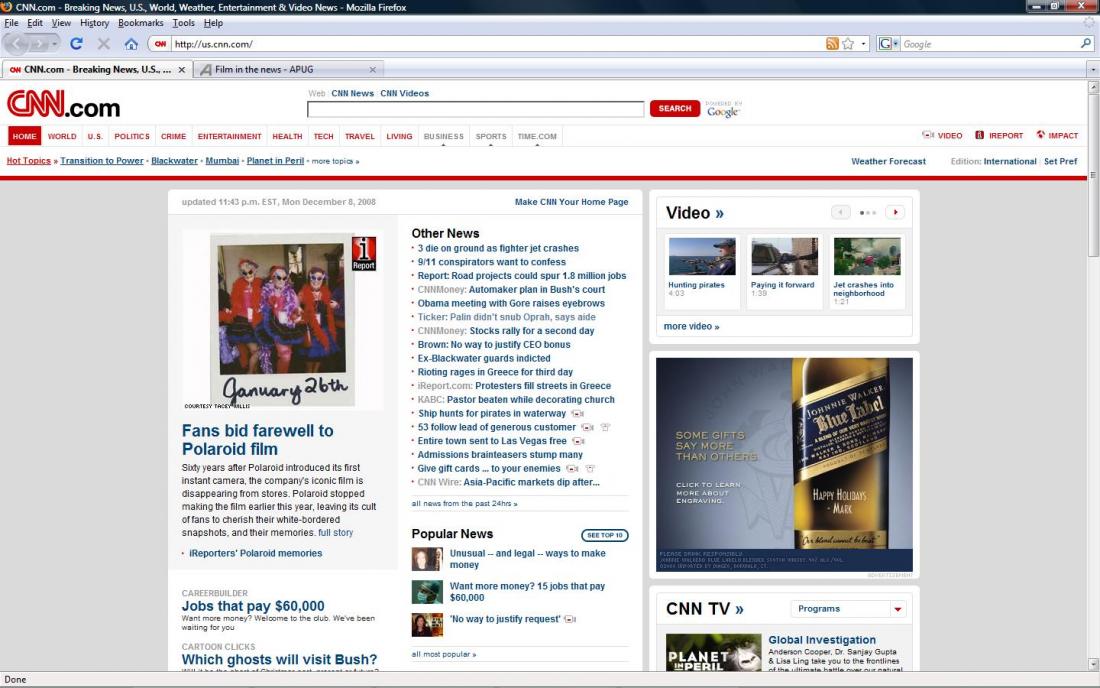Click the Johnnie Walker Blue Label ad
The width and height of the screenshot is (1100, 688).
coord(784,465)
